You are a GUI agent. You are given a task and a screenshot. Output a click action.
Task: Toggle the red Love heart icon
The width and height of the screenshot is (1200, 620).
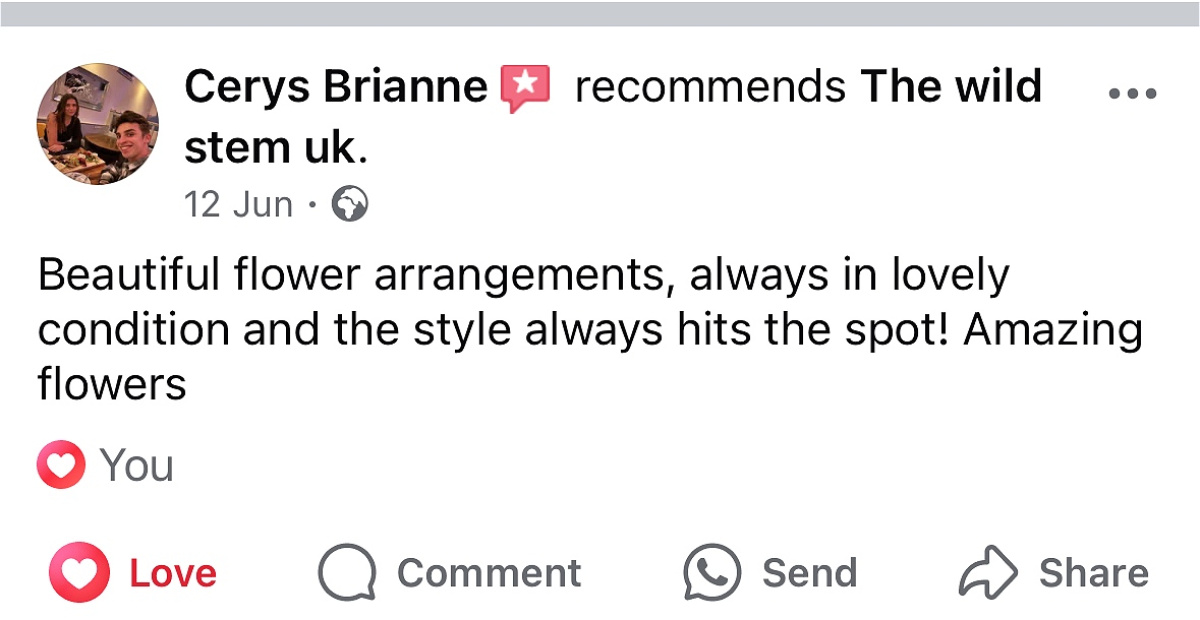tap(79, 572)
